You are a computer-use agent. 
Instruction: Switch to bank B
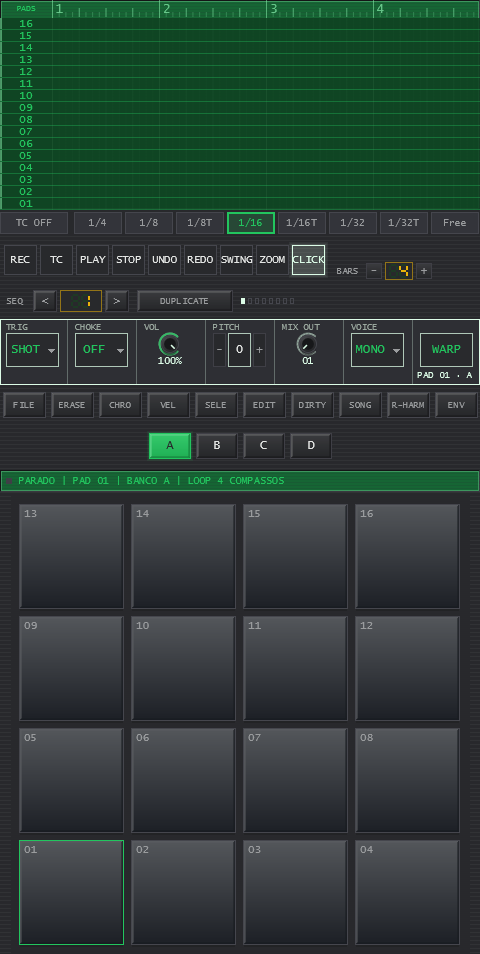(217, 445)
